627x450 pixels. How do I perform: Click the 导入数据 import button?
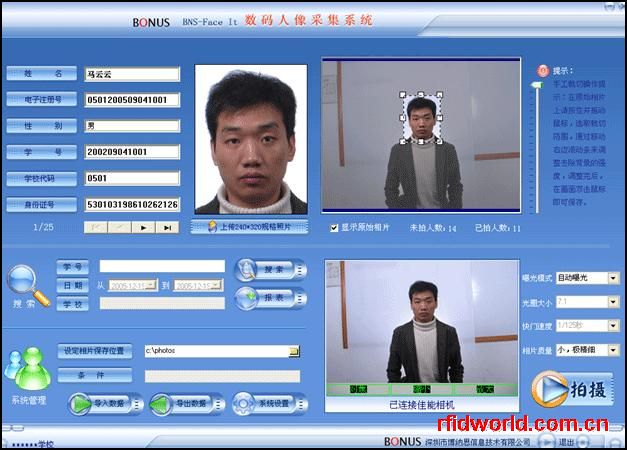[x=105, y=404]
